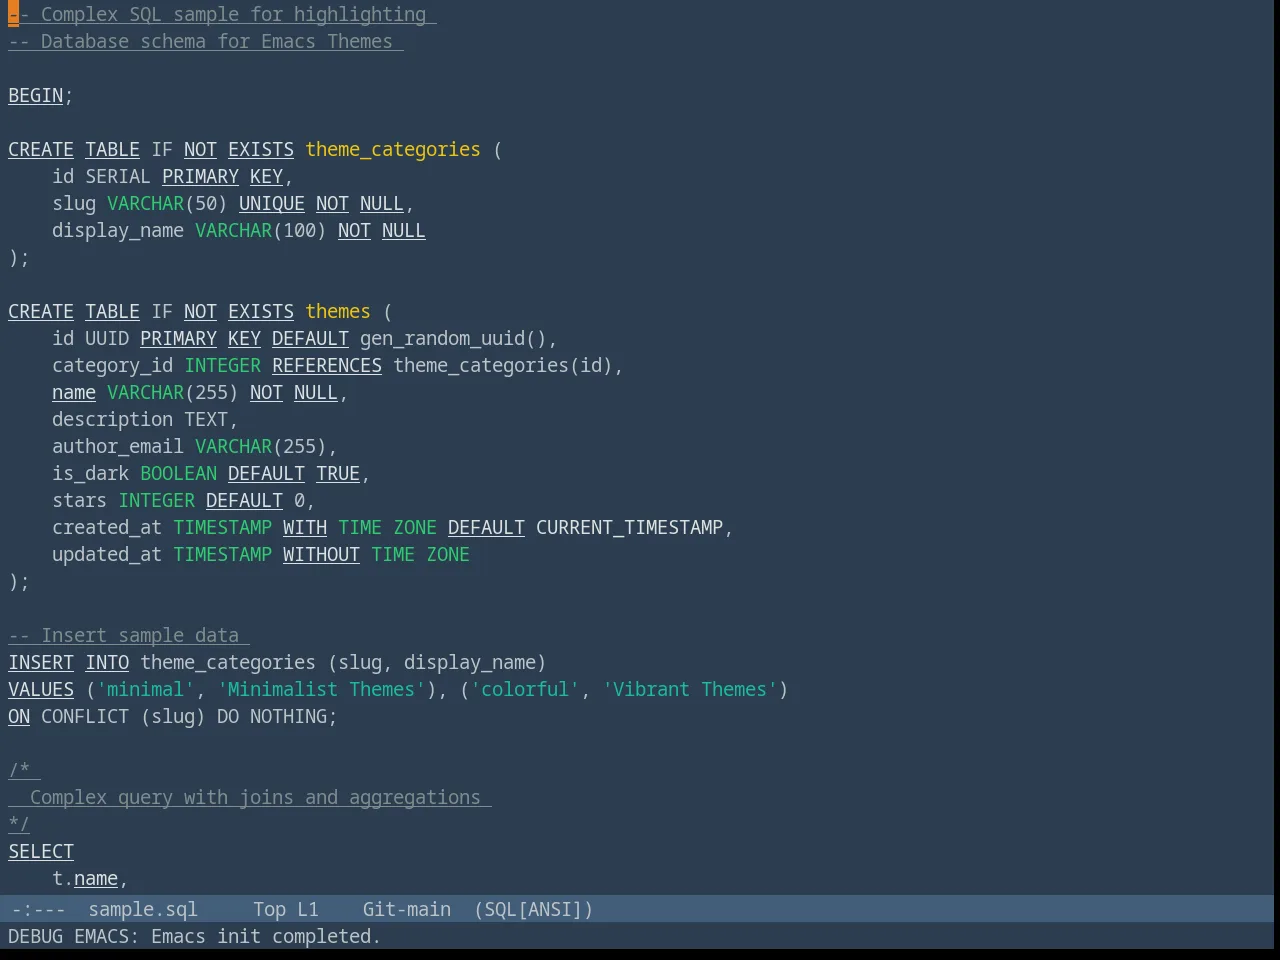
Task: Click 'DO NOTHING' text
Action: (x=272, y=717)
